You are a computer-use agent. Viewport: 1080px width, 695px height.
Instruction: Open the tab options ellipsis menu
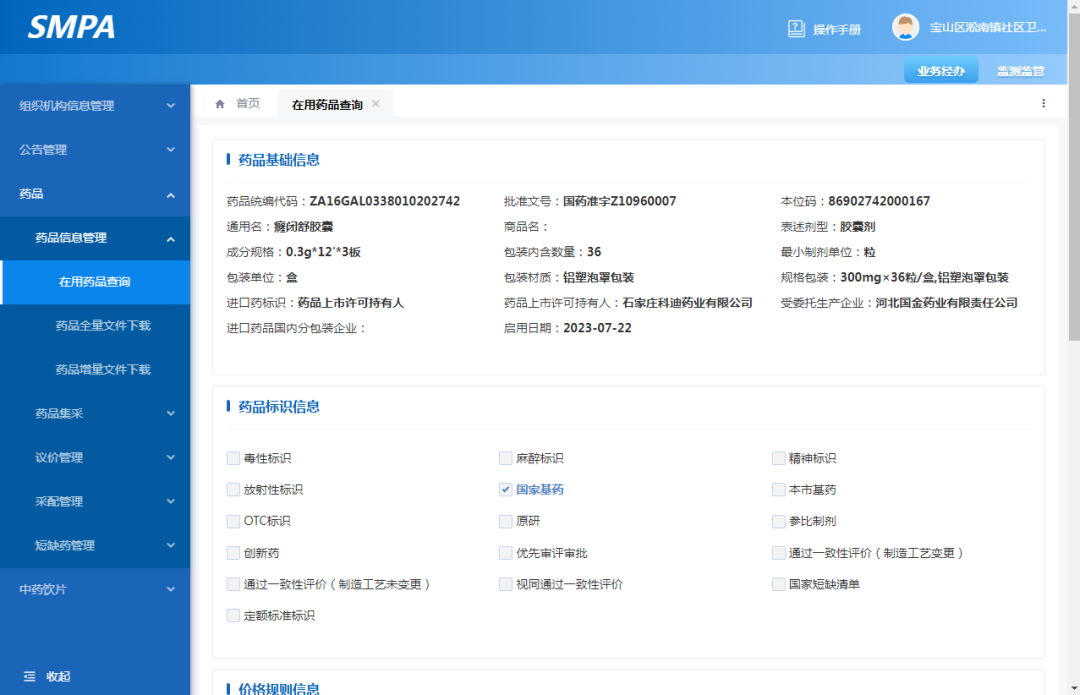pos(1043,102)
